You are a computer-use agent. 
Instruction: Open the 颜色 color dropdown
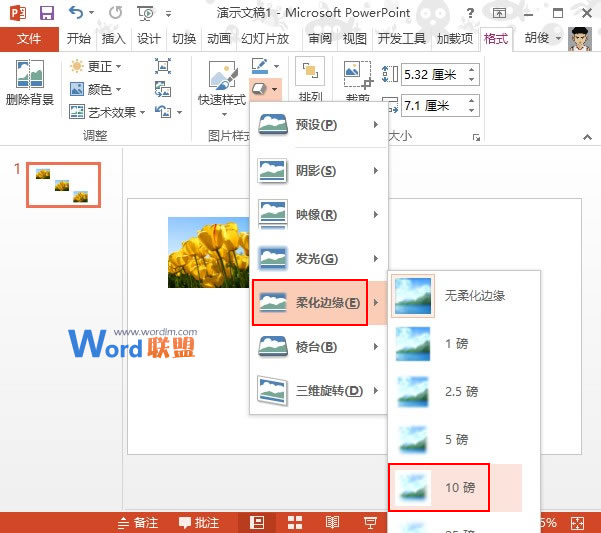tap(95, 89)
